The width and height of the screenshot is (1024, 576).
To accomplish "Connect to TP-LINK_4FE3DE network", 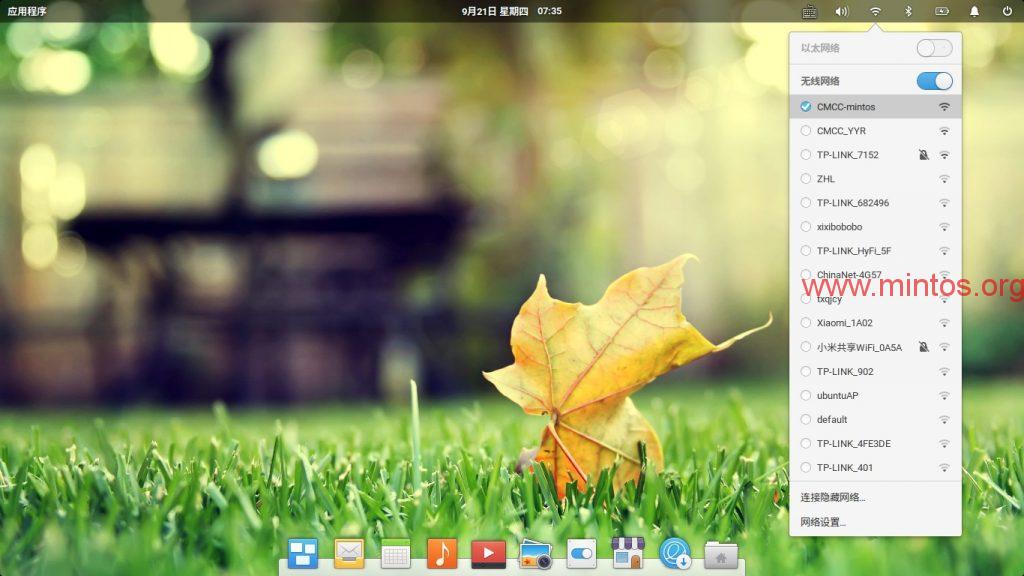I will coord(875,443).
